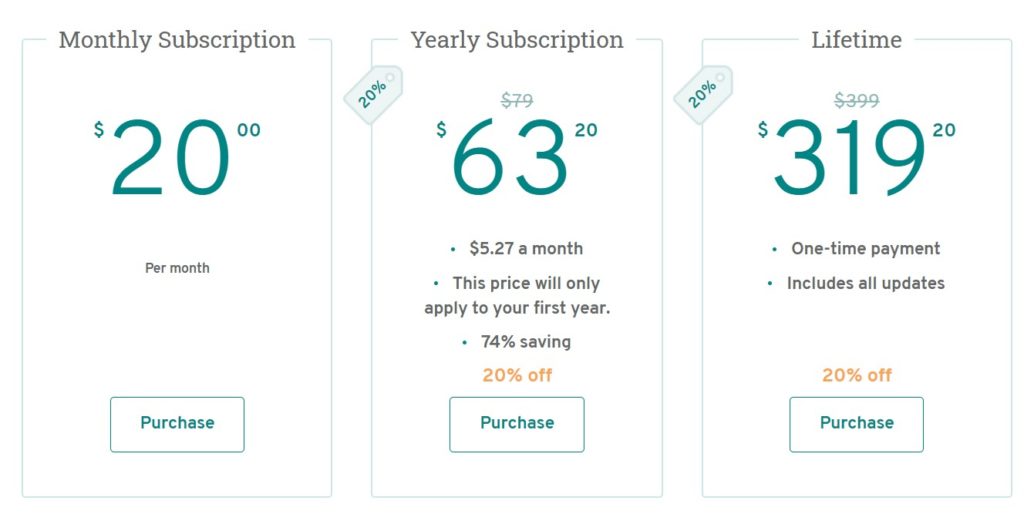The image size is (1024, 514).
Task: Click the $63.20 yearly price
Action: [517, 157]
